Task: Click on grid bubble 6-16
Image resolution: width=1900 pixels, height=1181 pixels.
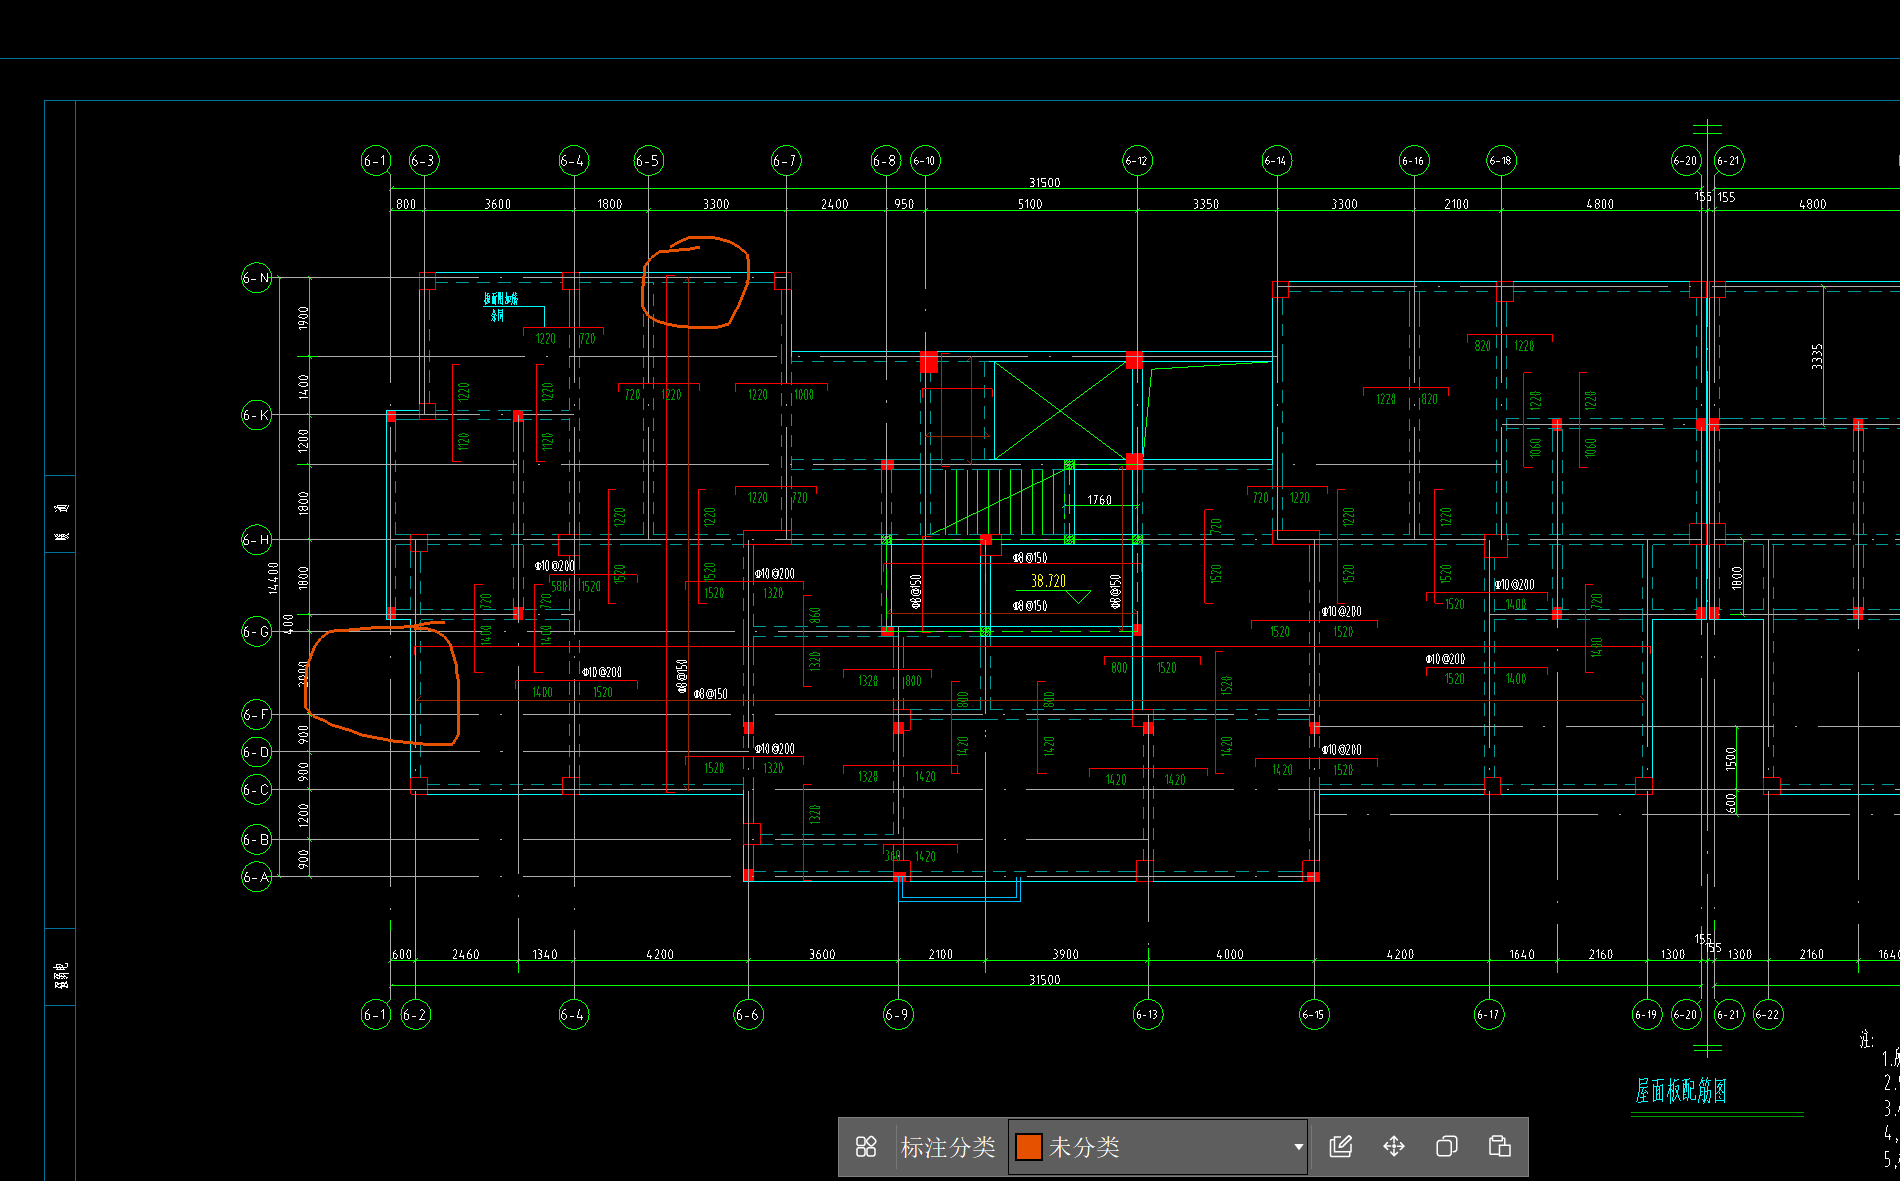Action: pos(1413,161)
